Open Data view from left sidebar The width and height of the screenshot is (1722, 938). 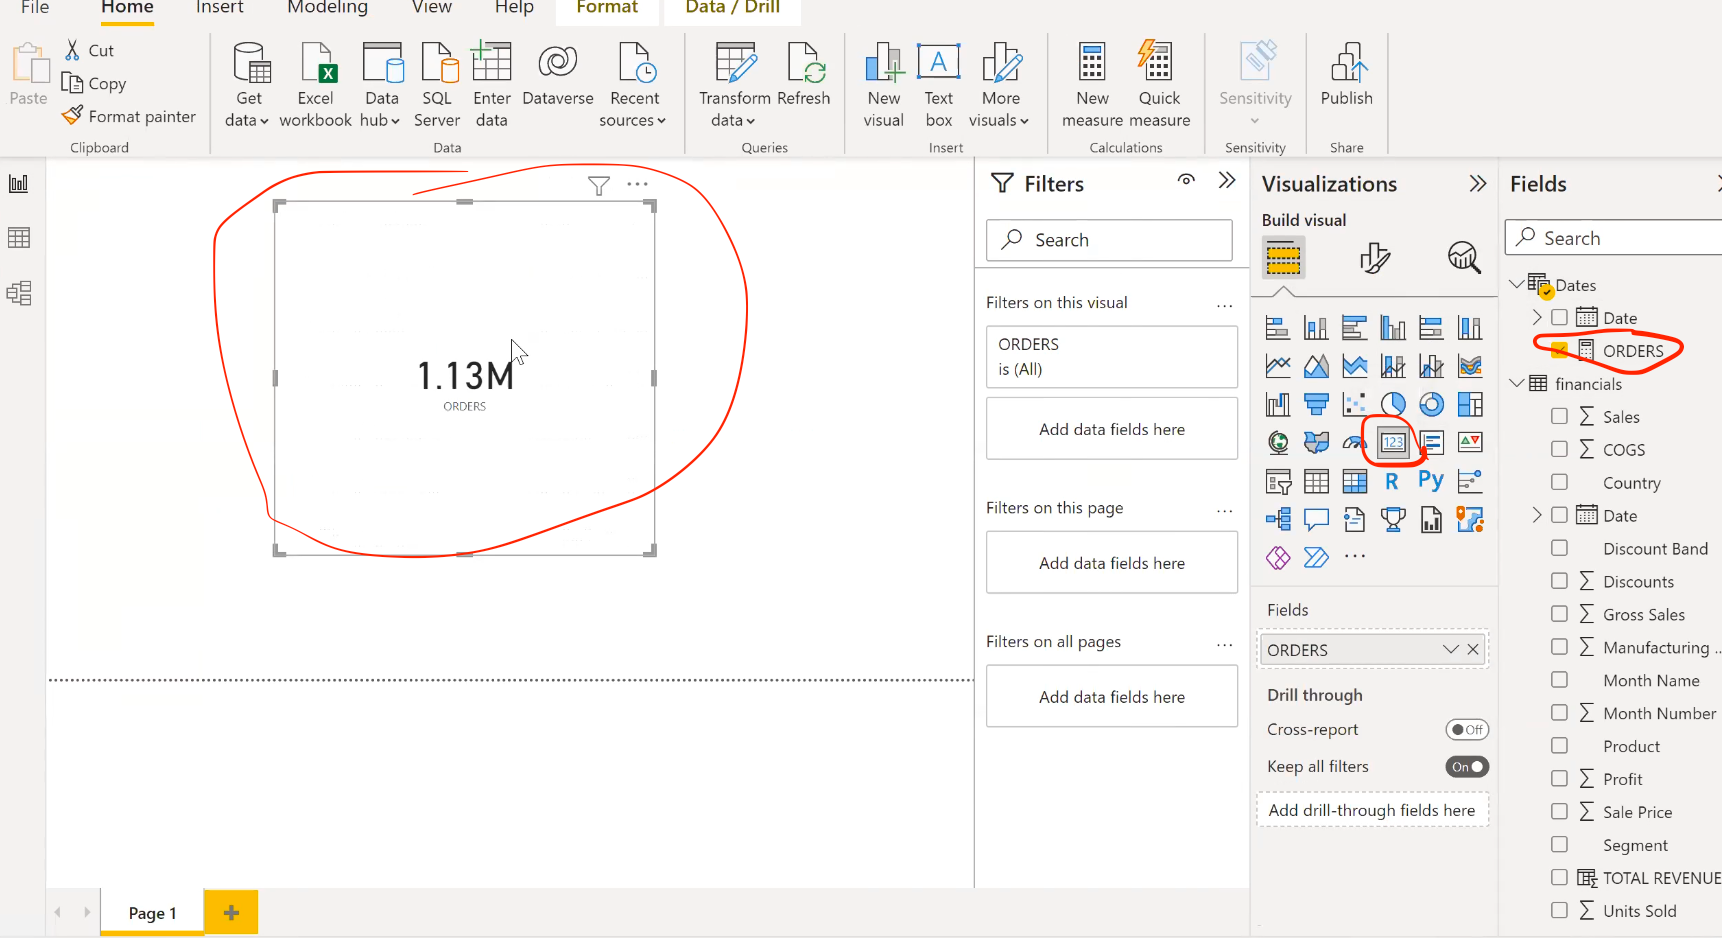coord(19,238)
